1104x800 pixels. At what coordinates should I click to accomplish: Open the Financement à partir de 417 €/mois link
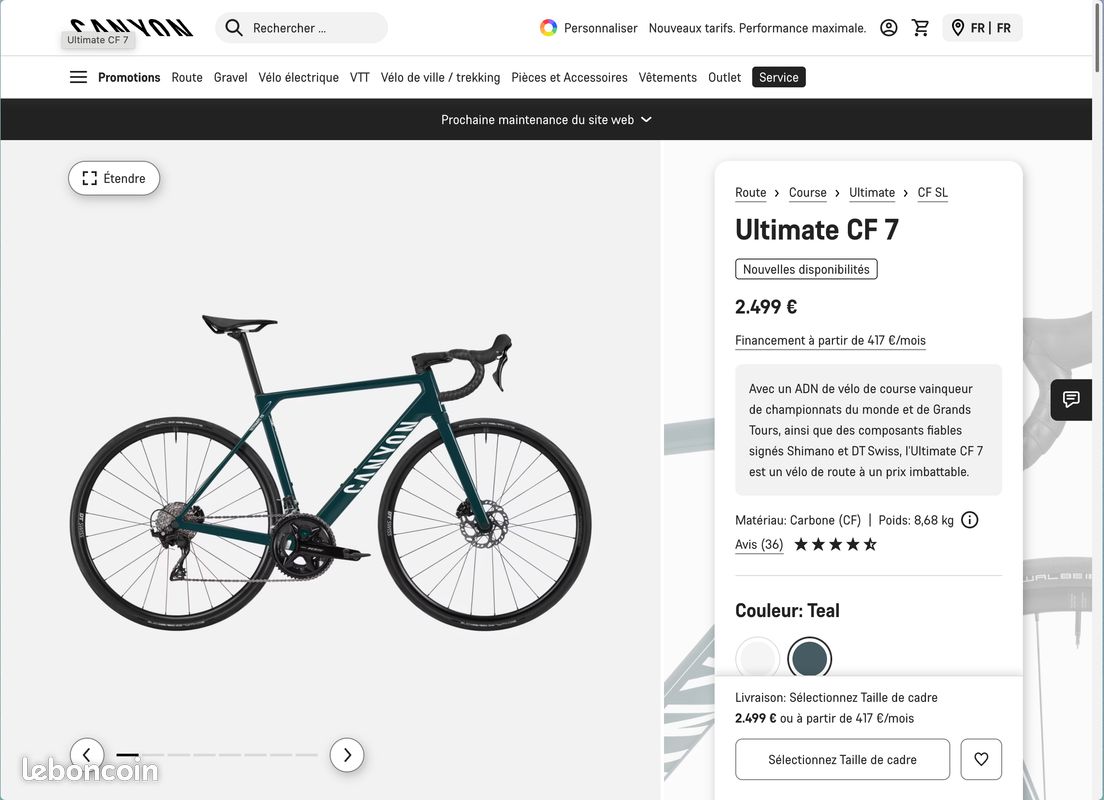pos(830,340)
